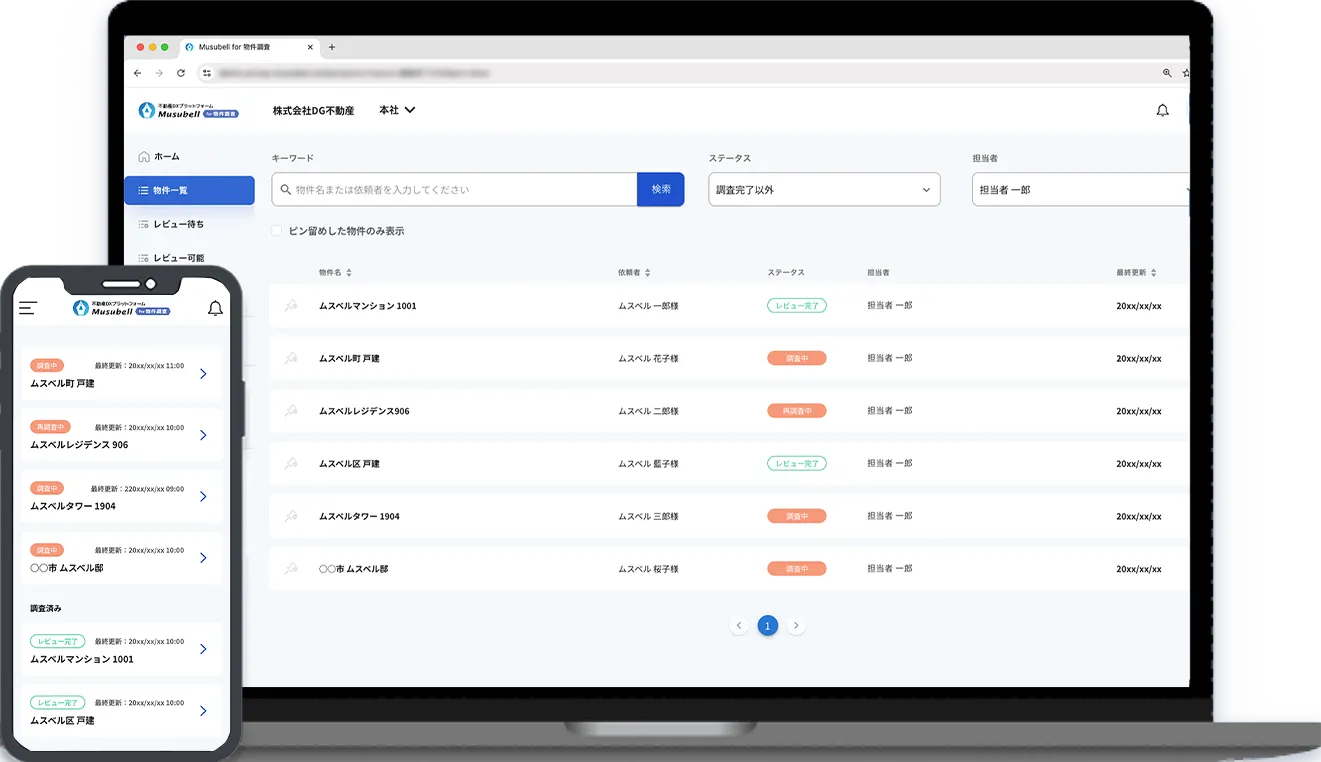Expand the 本社 office selector
The height and width of the screenshot is (762, 1321).
(396, 110)
